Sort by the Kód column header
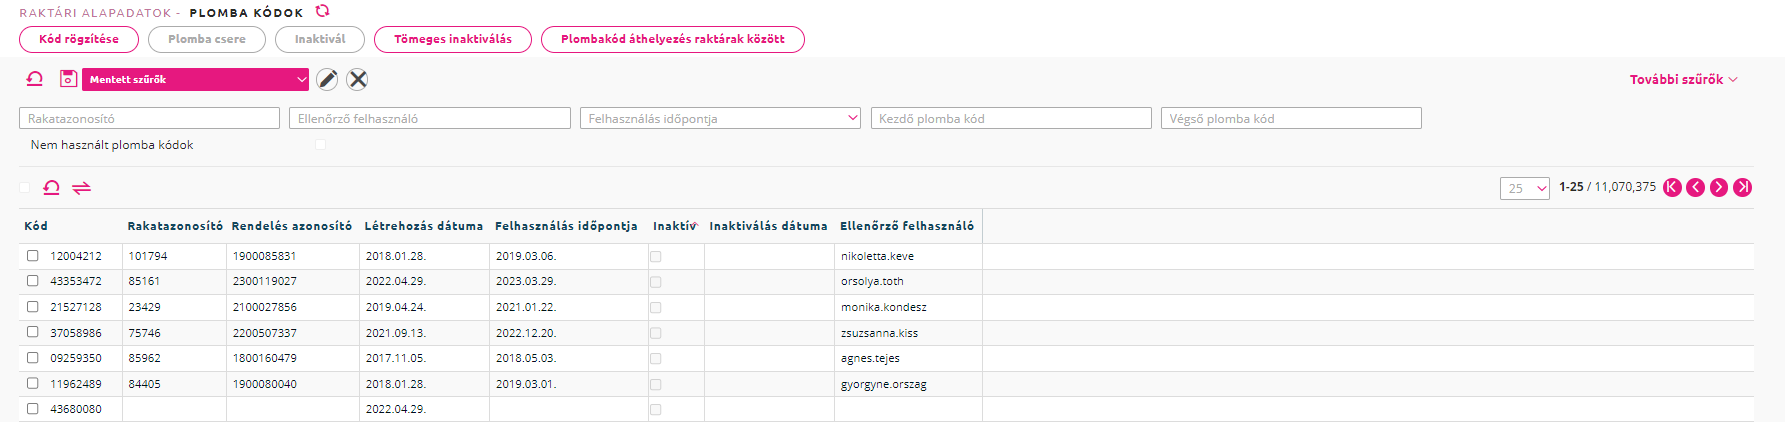Viewport: 1785px width, 422px height. (x=36, y=226)
